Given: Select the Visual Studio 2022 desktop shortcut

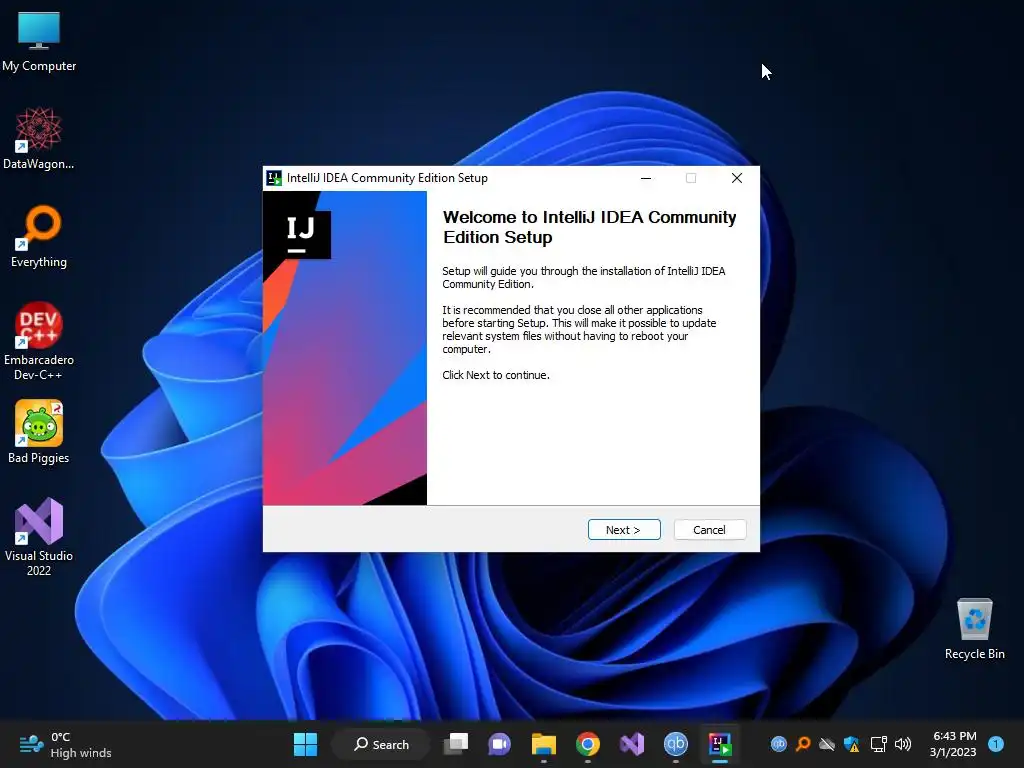Looking at the screenshot, I should pyautogui.click(x=39, y=537).
